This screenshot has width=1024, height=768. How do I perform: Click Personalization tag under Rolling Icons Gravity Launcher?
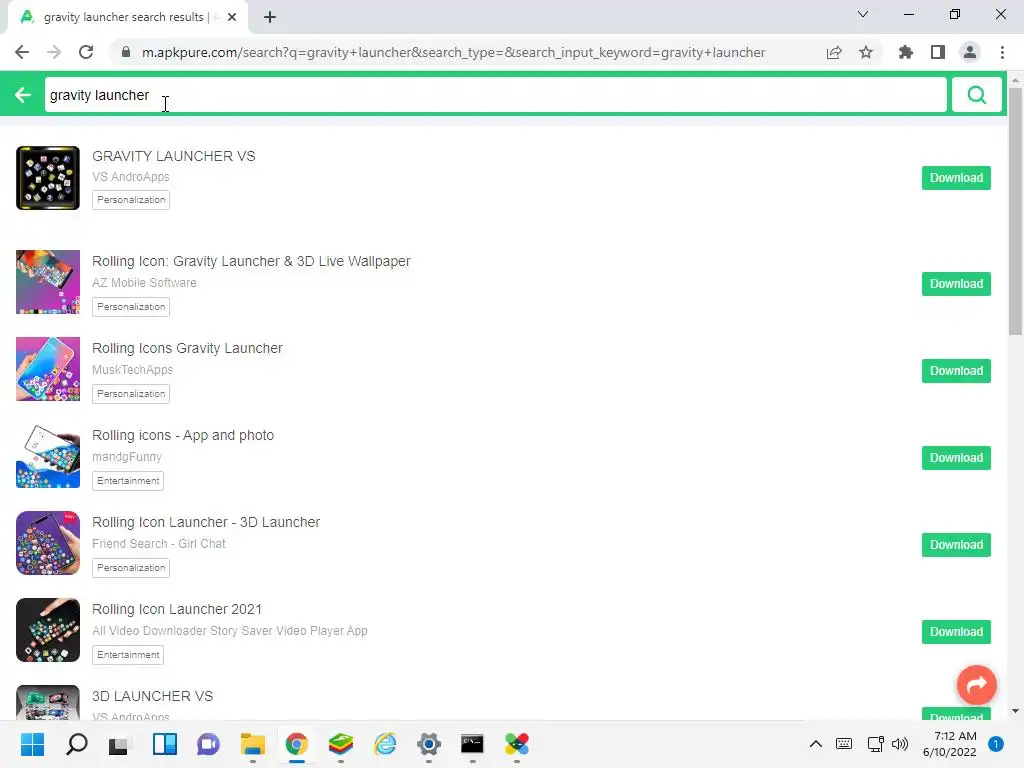coord(131,394)
